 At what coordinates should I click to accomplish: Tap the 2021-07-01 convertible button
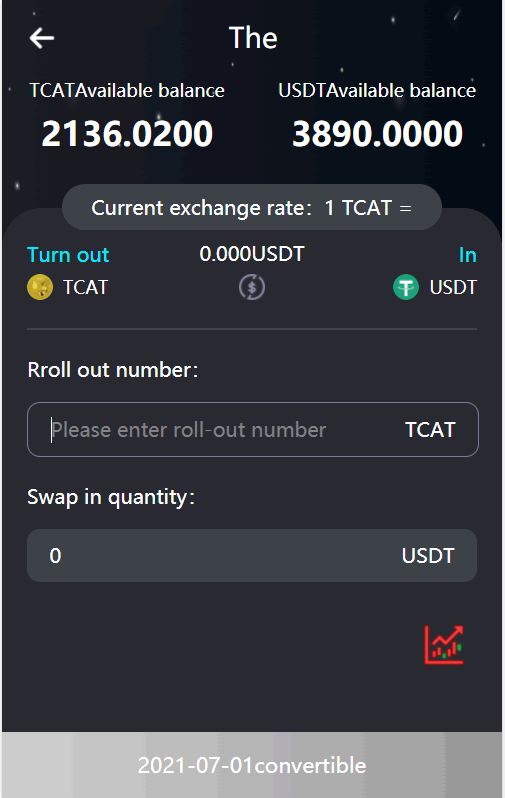pyautogui.click(x=252, y=765)
